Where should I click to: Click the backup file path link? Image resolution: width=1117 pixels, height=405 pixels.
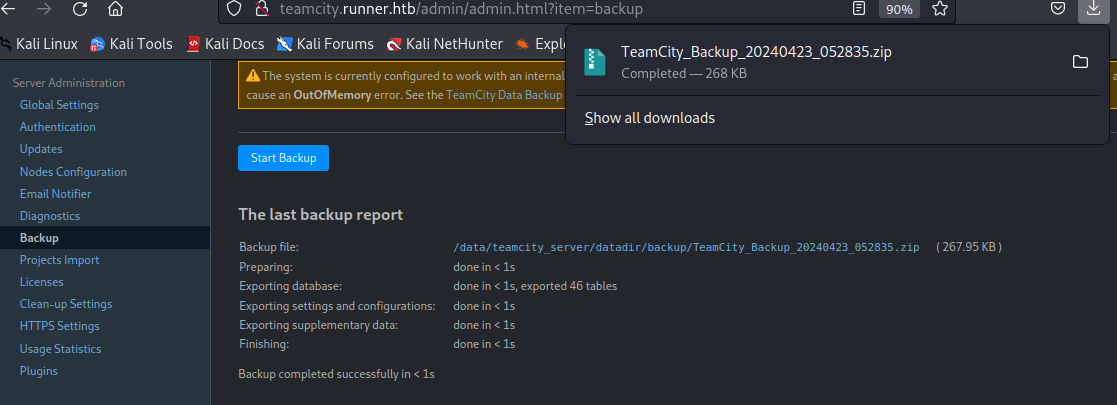[686, 247]
